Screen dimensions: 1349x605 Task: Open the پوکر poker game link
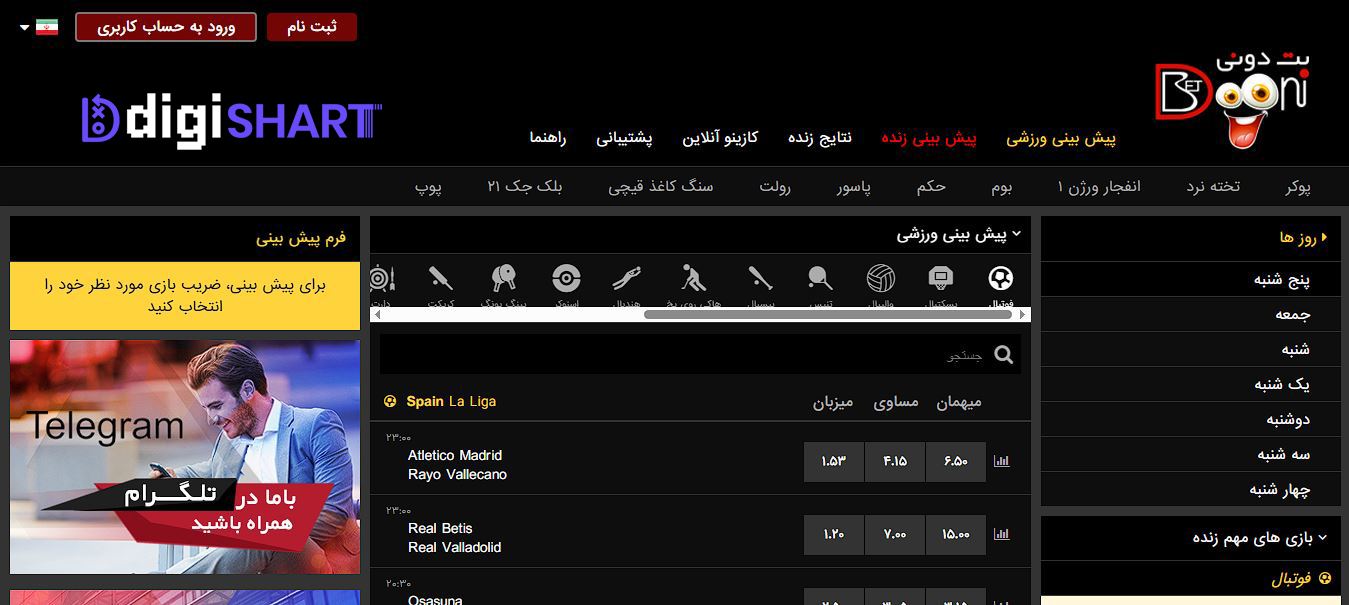(1298, 187)
